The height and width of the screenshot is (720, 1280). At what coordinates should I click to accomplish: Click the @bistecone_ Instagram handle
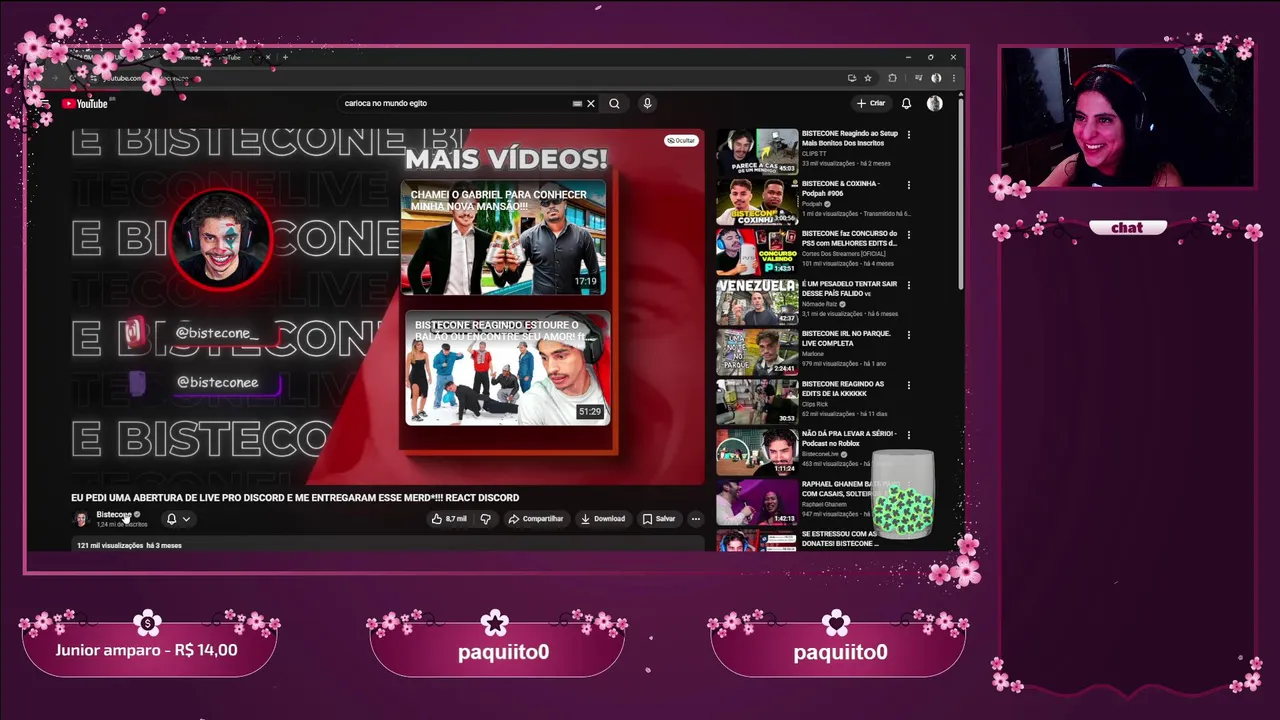217,333
